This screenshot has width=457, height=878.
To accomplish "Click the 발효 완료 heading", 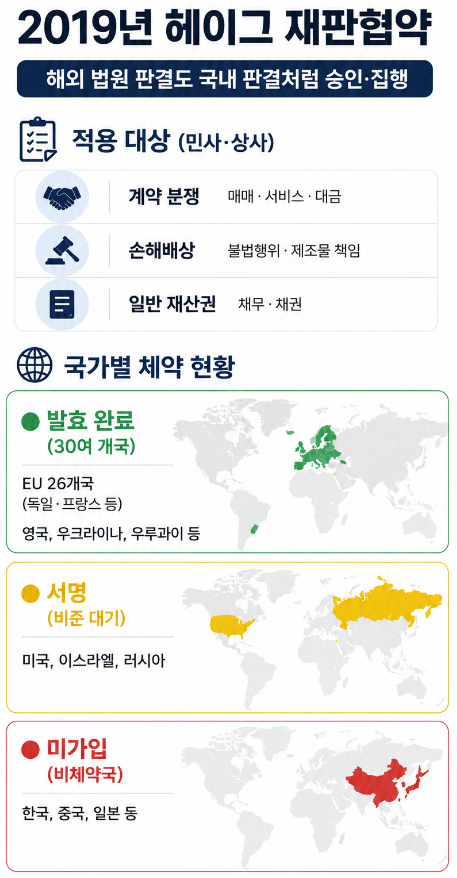I will coord(90,422).
